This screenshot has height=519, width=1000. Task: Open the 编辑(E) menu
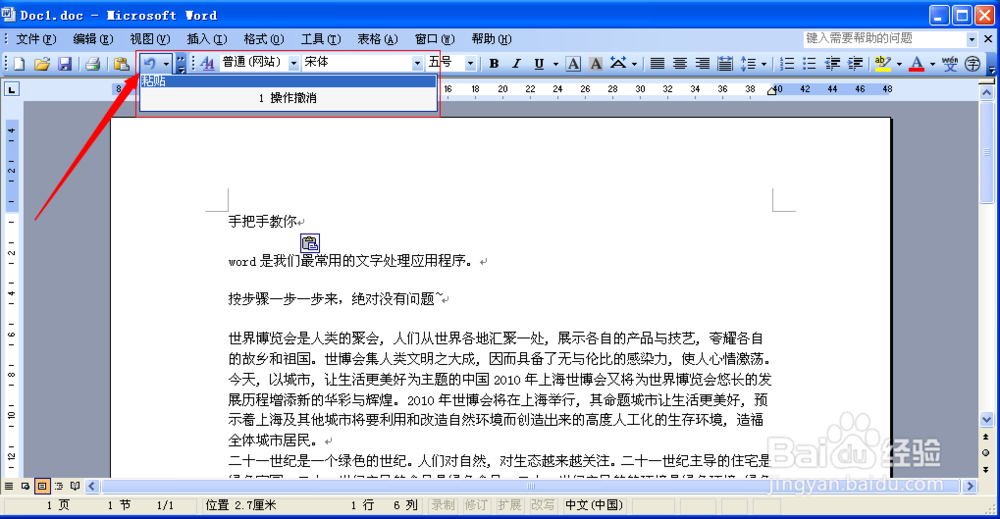[x=93, y=39]
